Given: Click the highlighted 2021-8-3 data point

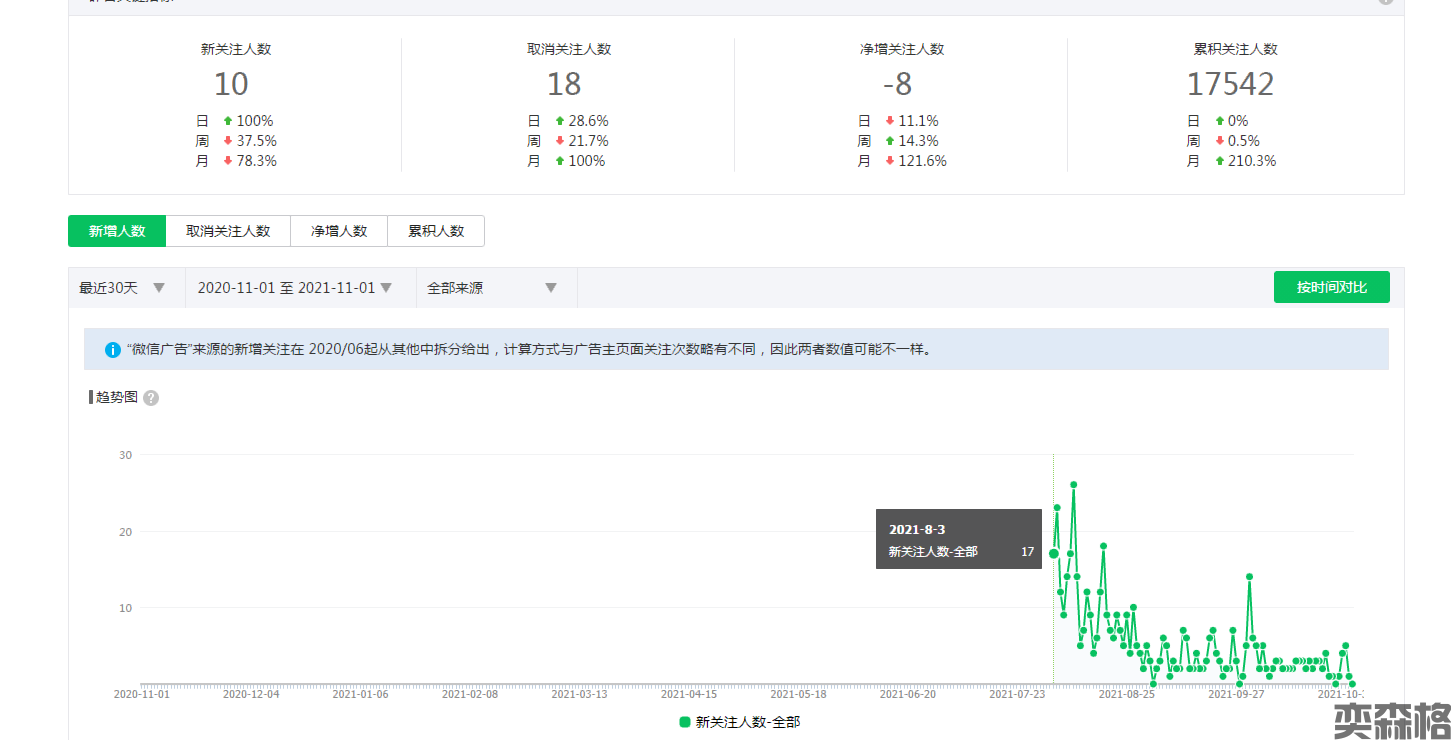Looking at the screenshot, I should pos(1053,553).
